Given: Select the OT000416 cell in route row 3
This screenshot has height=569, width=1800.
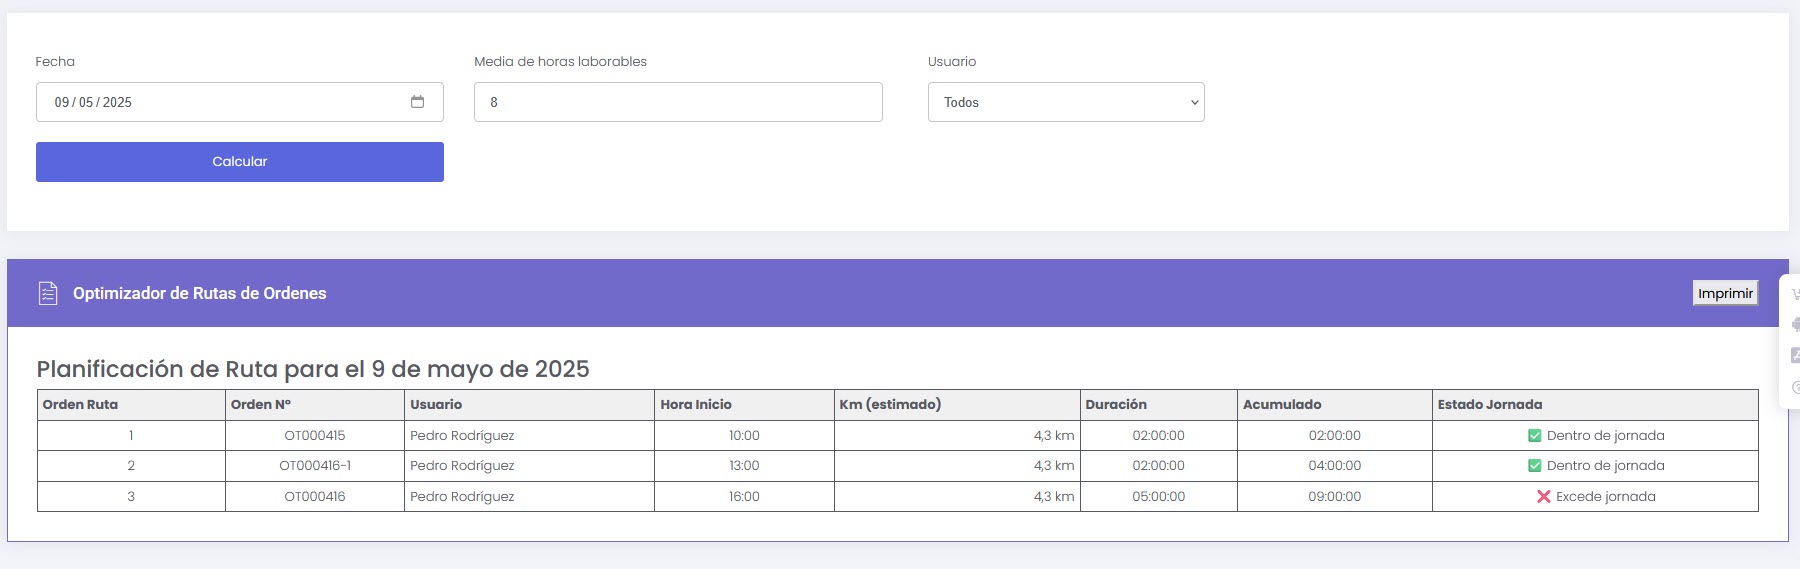Looking at the screenshot, I should (315, 497).
